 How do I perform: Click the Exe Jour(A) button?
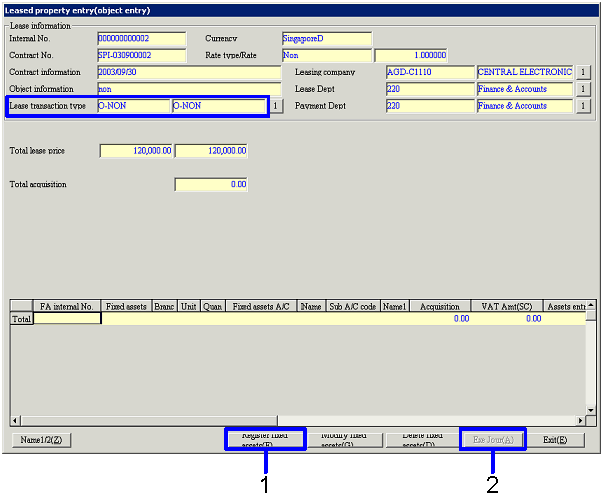tap(492, 439)
